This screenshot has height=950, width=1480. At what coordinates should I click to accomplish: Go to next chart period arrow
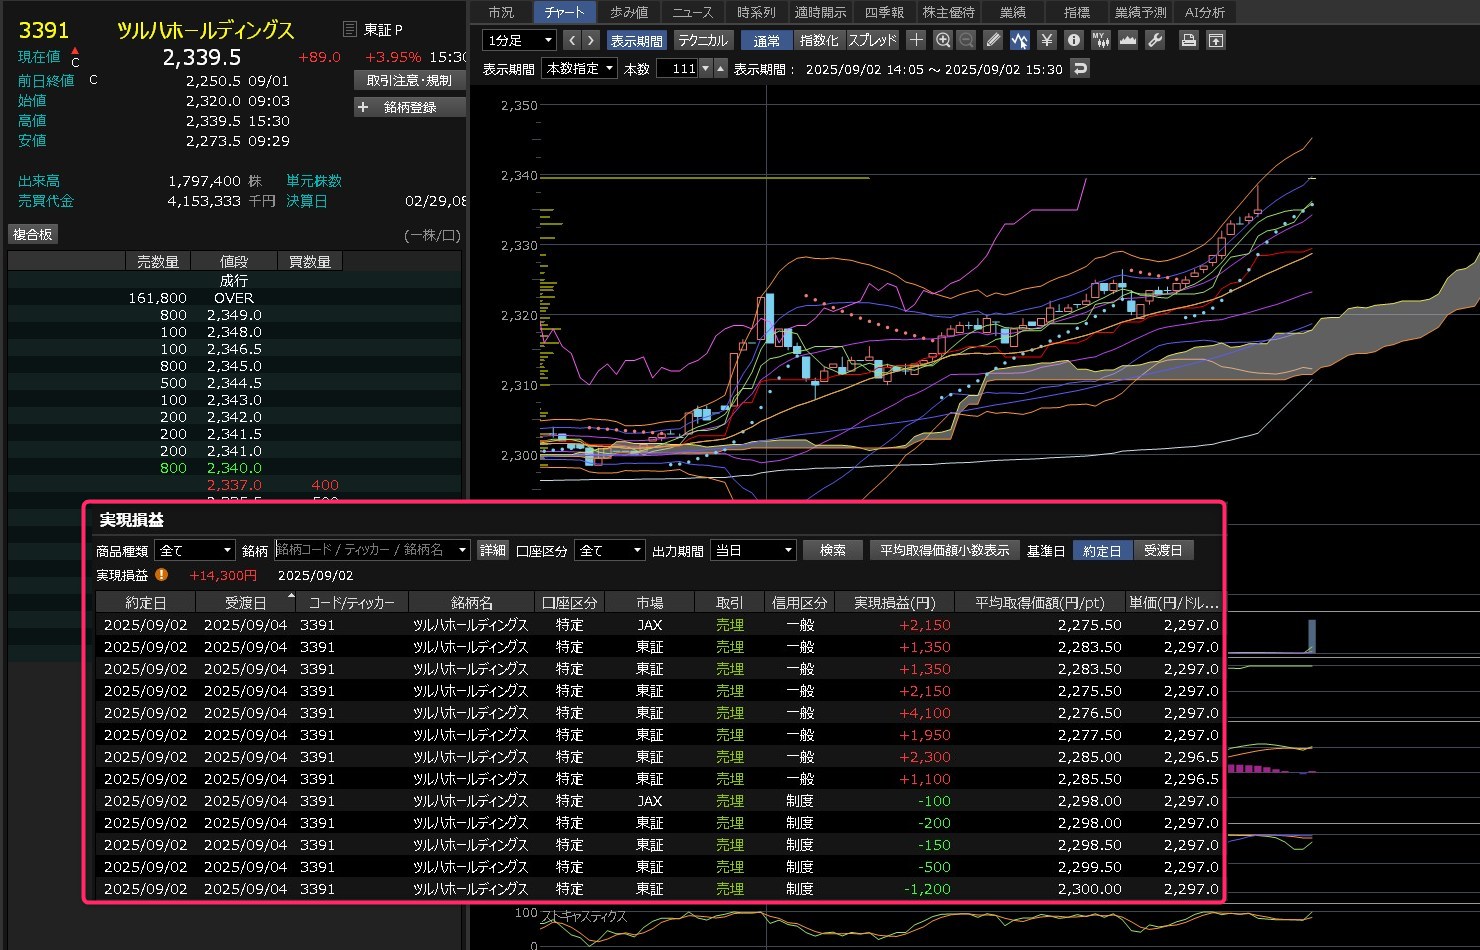click(x=590, y=40)
